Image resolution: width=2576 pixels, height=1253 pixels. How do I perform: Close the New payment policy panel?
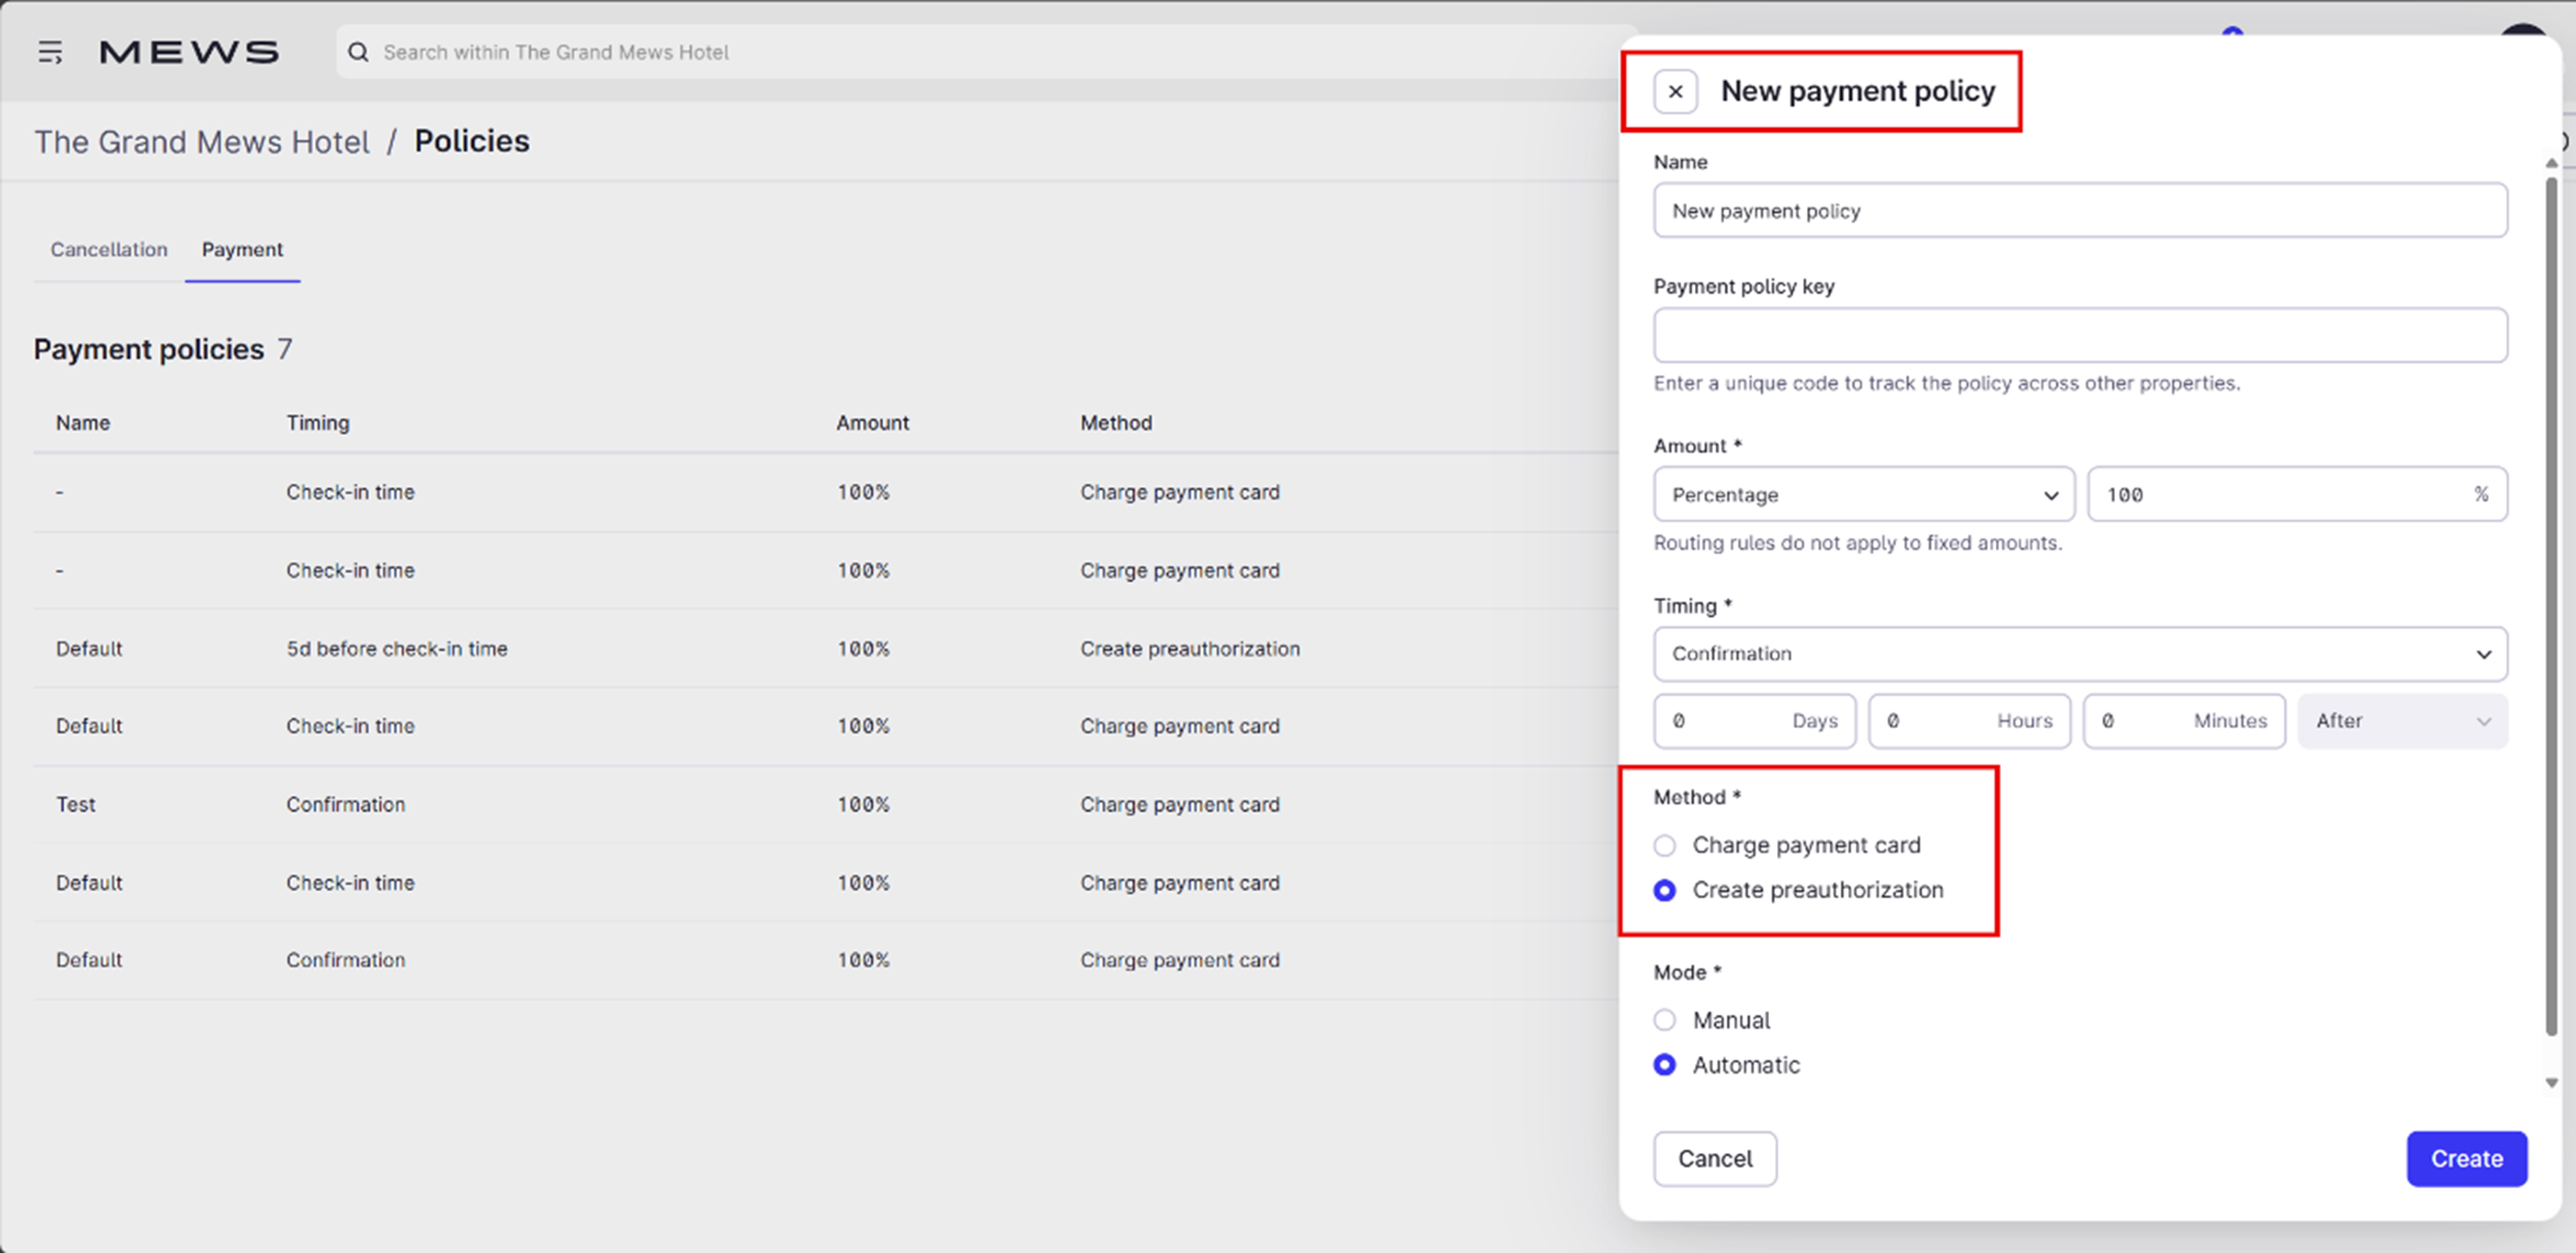tap(1675, 92)
